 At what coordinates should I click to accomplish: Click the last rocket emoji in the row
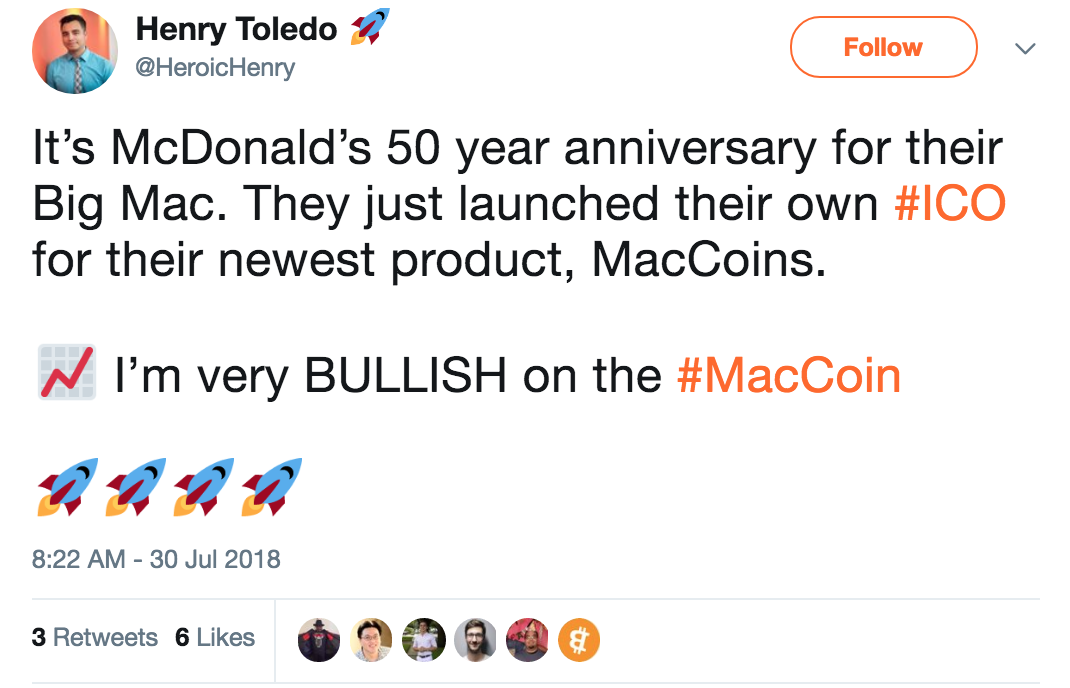272,486
